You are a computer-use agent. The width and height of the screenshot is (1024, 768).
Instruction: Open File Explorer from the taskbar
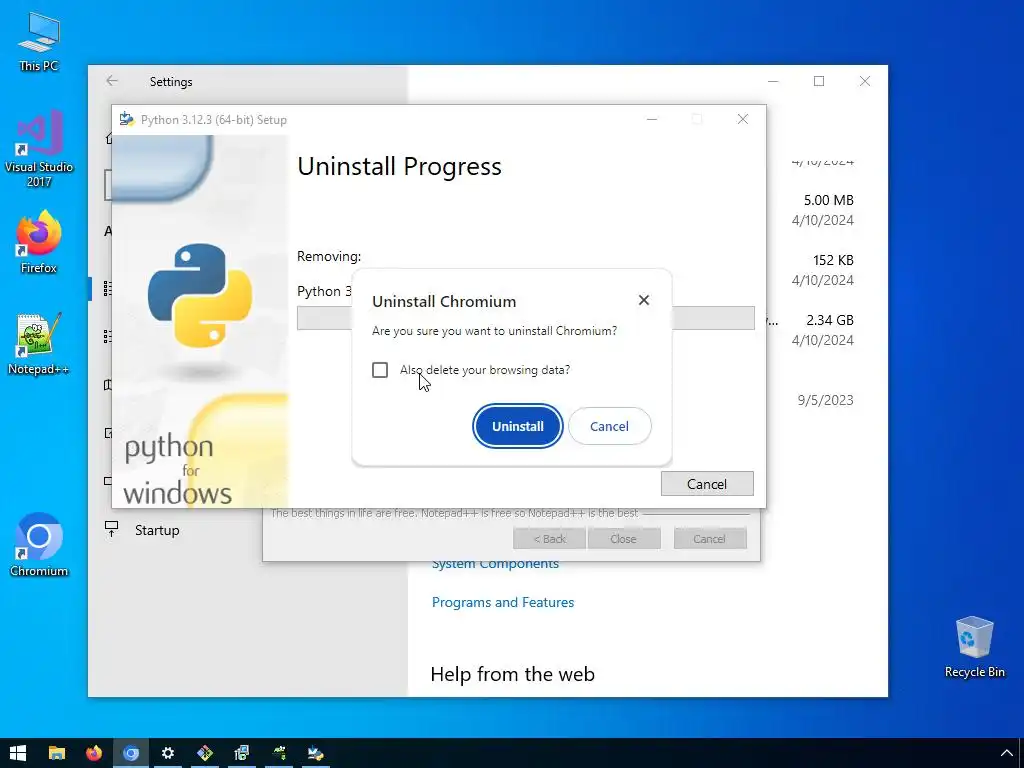[x=57, y=753]
